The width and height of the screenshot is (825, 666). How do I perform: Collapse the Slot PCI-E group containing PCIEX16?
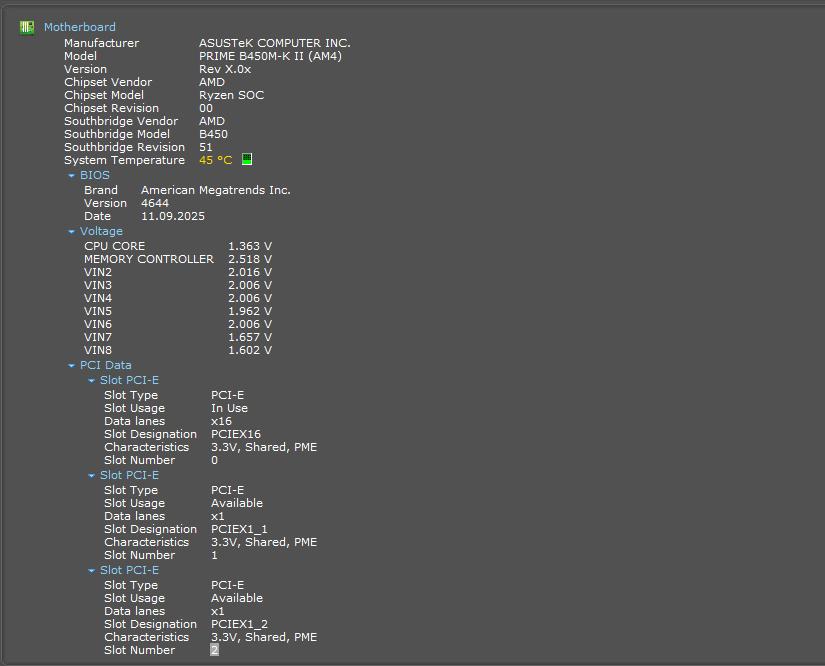[x=91, y=381]
